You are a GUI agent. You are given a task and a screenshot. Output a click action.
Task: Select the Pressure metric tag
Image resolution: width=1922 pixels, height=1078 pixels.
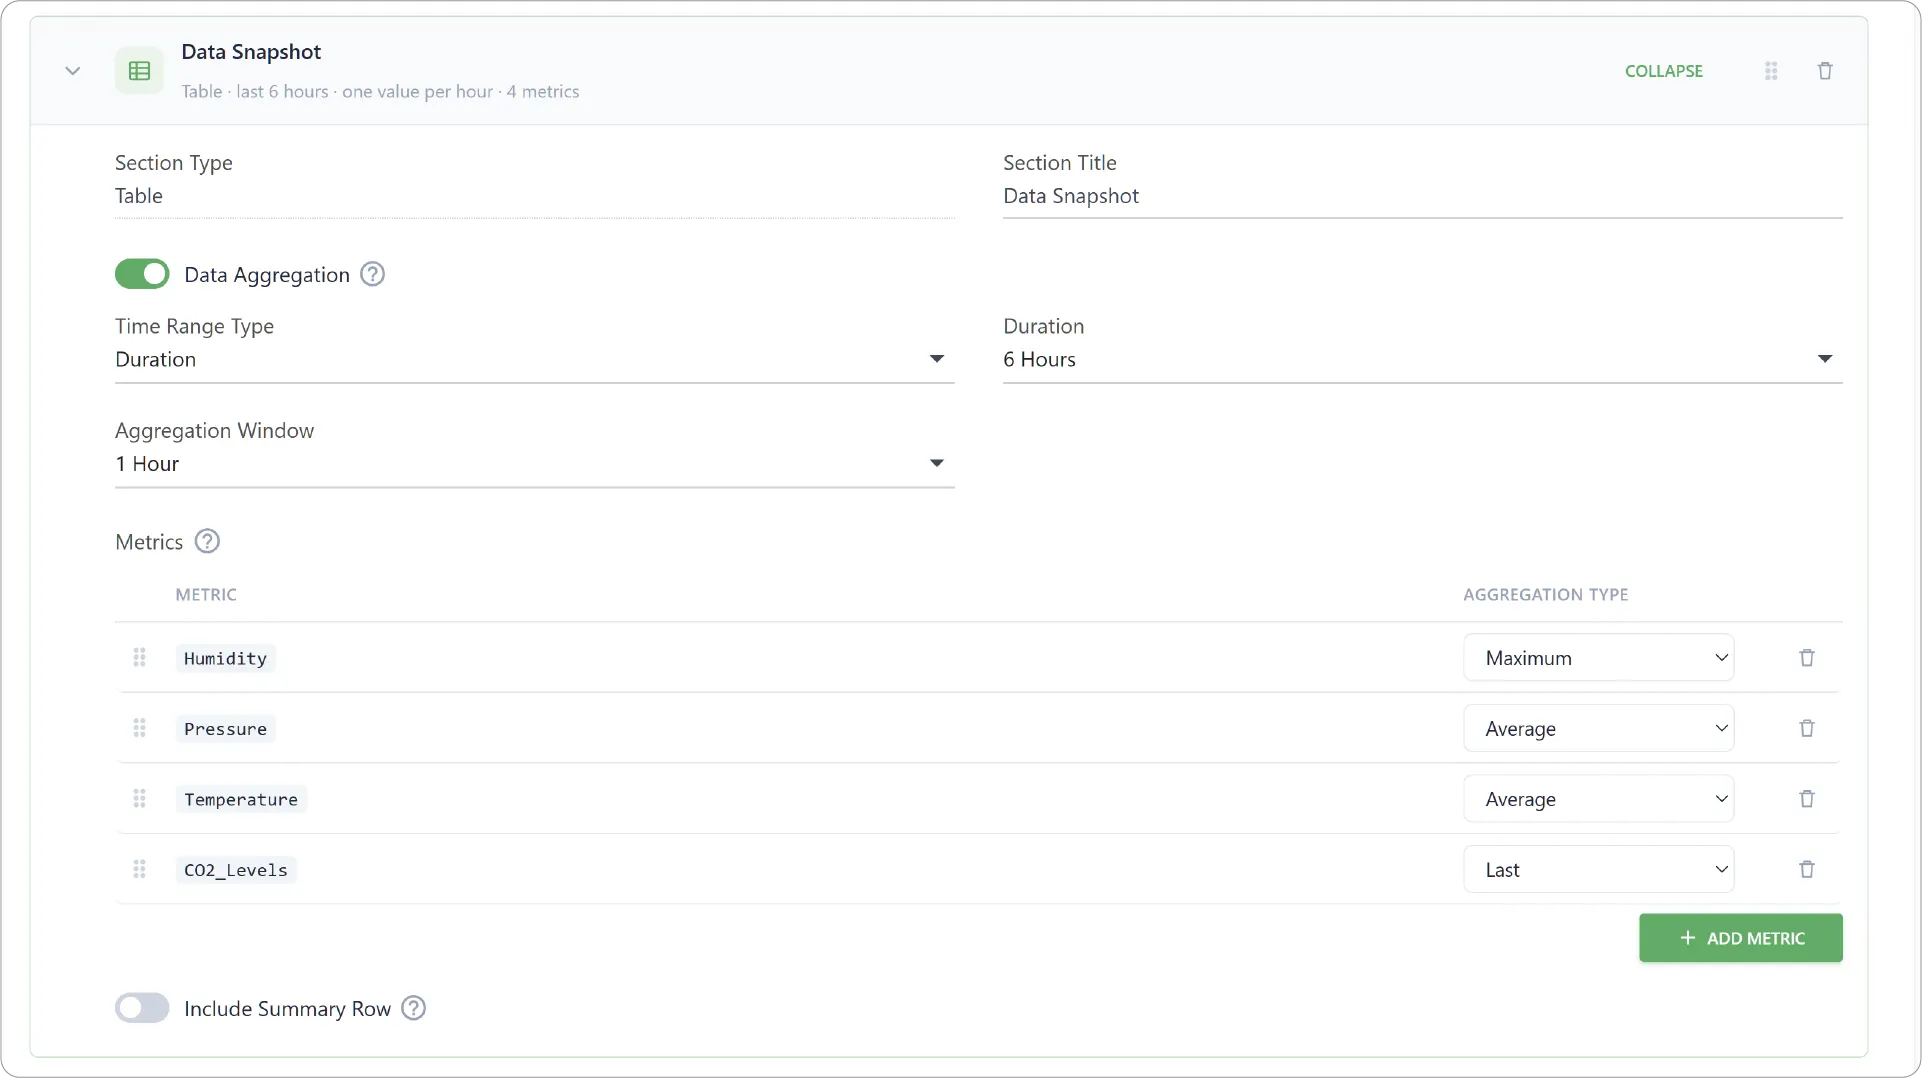pyautogui.click(x=225, y=729)
